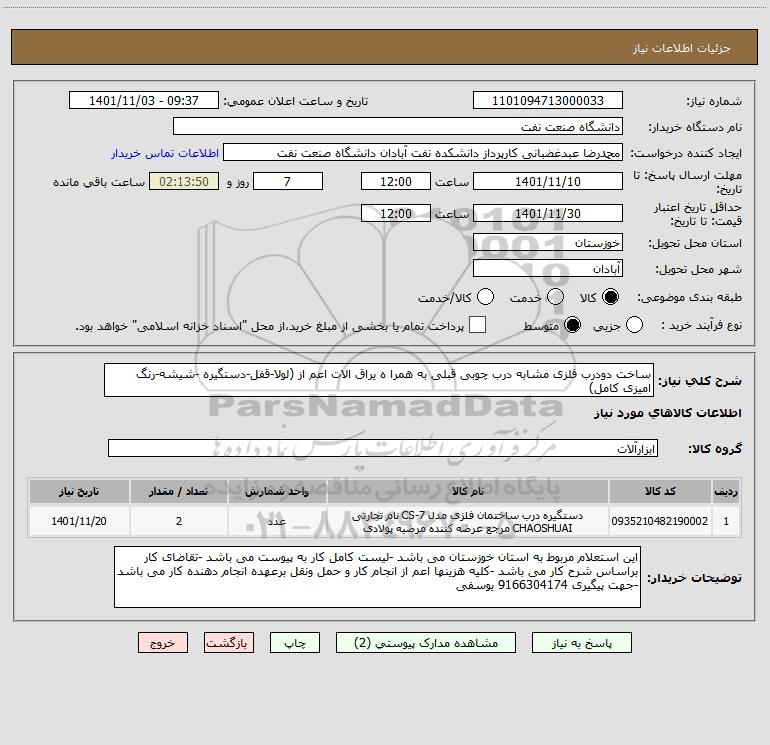Image resolution: width=770 pixels, height=745 pixels.
Task: Click the دانشگاه صنعت نفت buyer name field
Action: (398, 127)
